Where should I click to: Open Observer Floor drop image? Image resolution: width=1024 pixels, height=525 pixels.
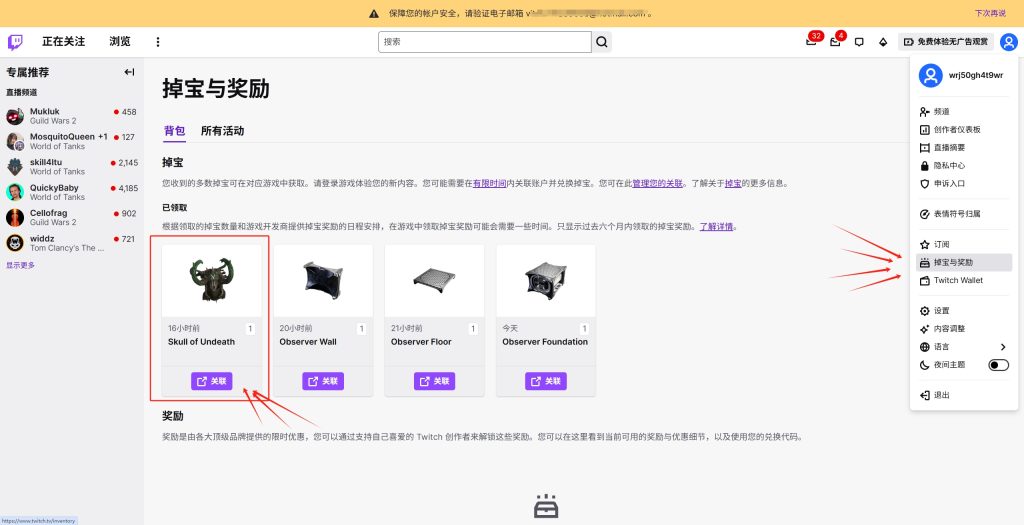(434, 281)
